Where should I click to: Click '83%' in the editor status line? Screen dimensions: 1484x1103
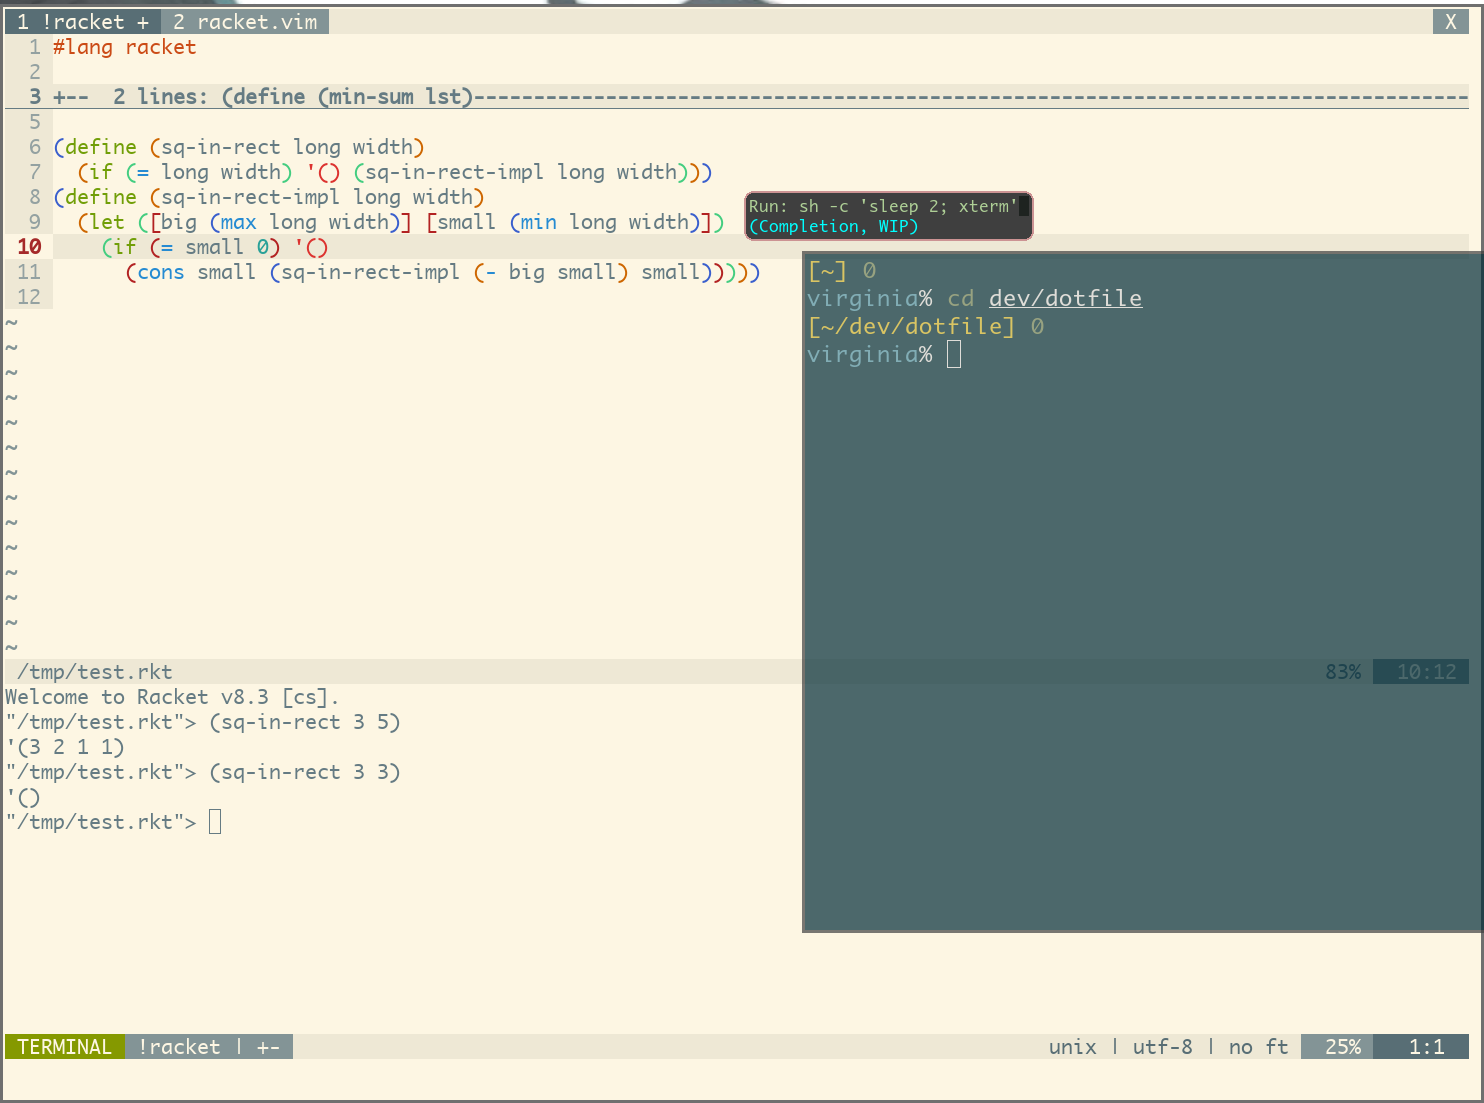[1343, 672]
